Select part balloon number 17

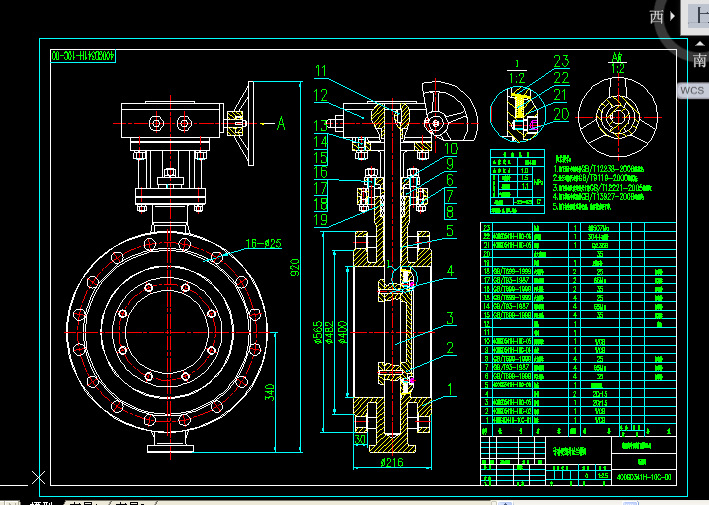(x=321, y=188)
